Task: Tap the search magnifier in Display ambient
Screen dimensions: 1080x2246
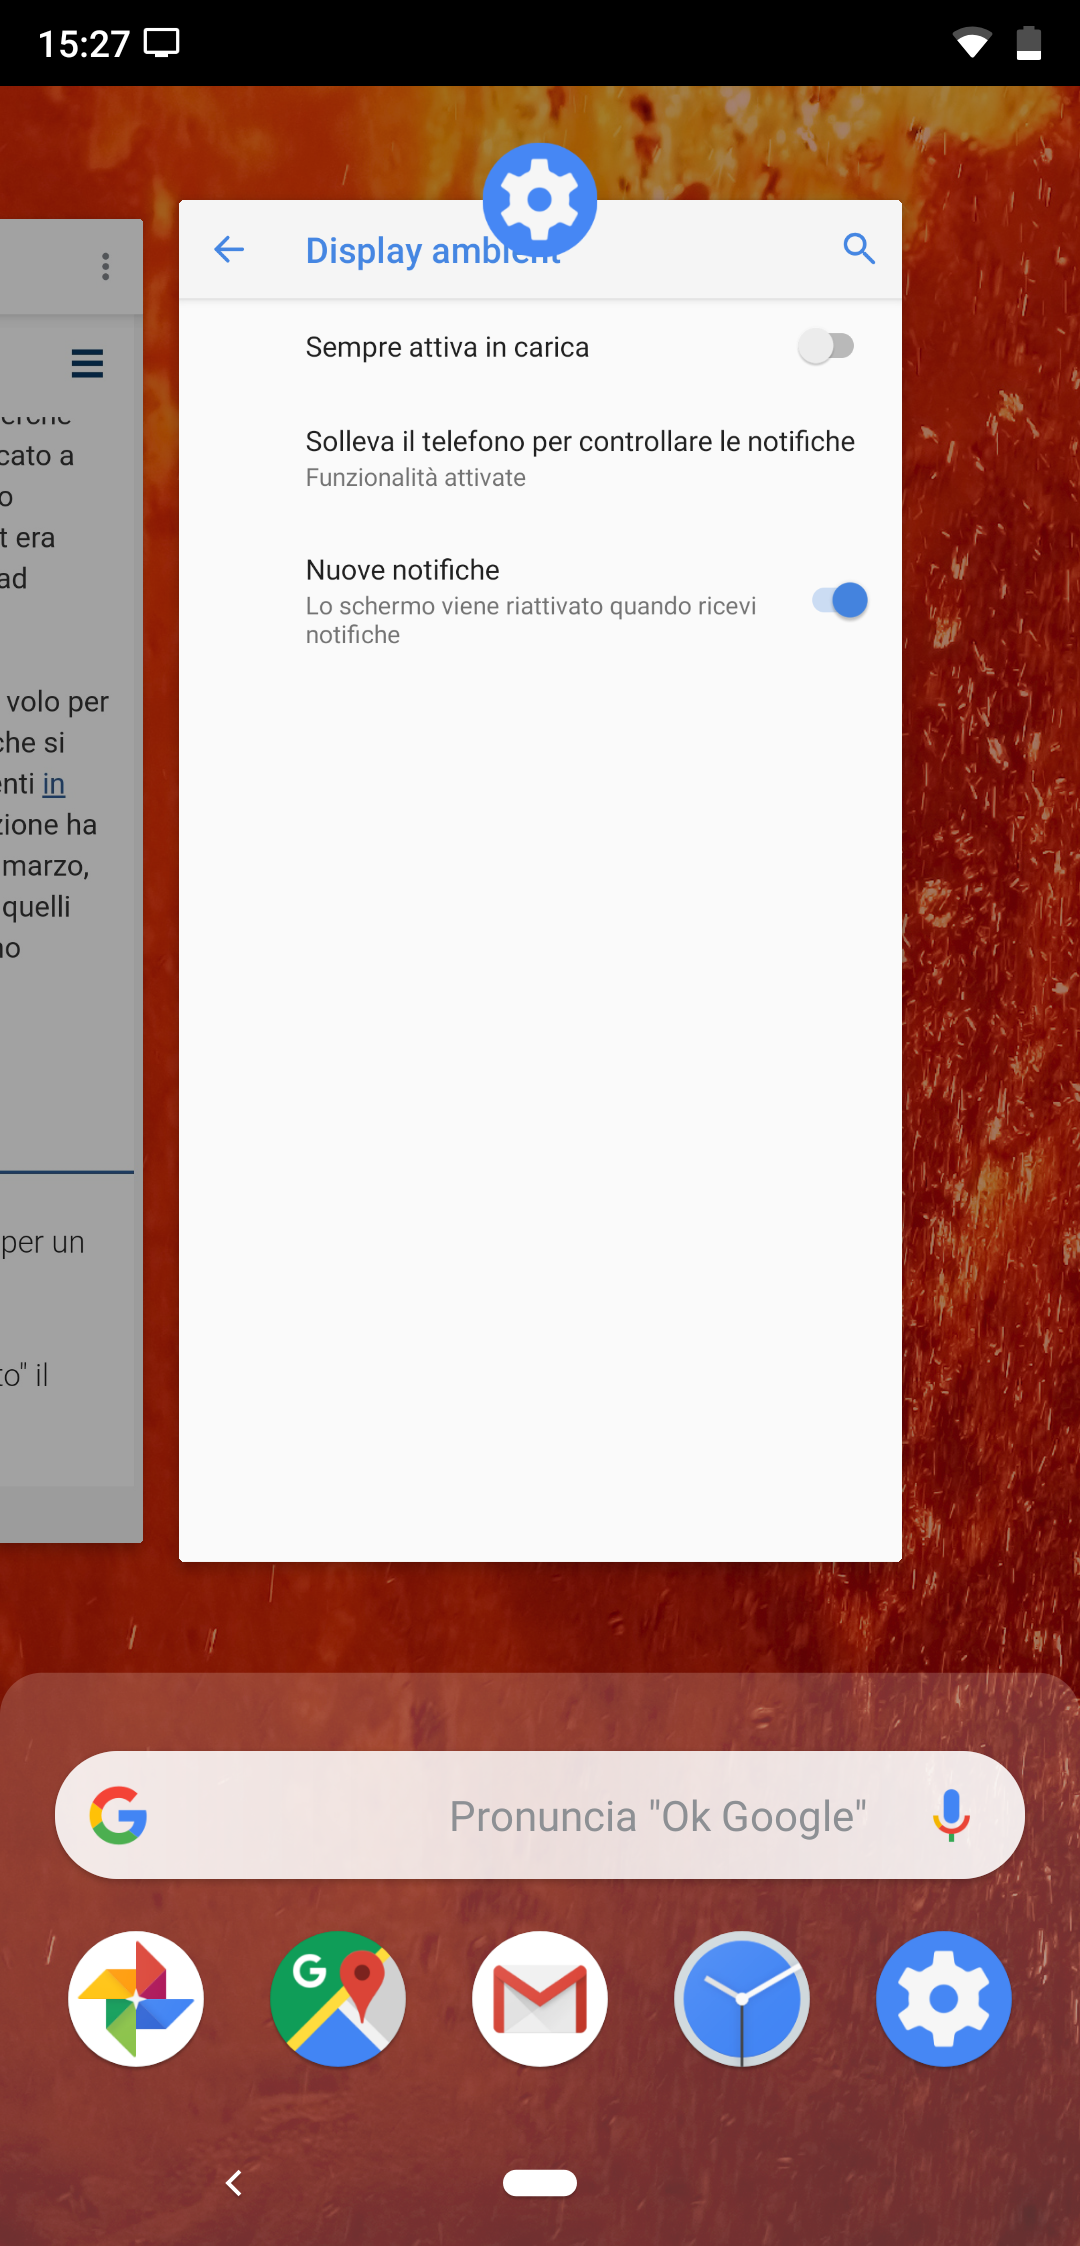Action: coord(859,248)
